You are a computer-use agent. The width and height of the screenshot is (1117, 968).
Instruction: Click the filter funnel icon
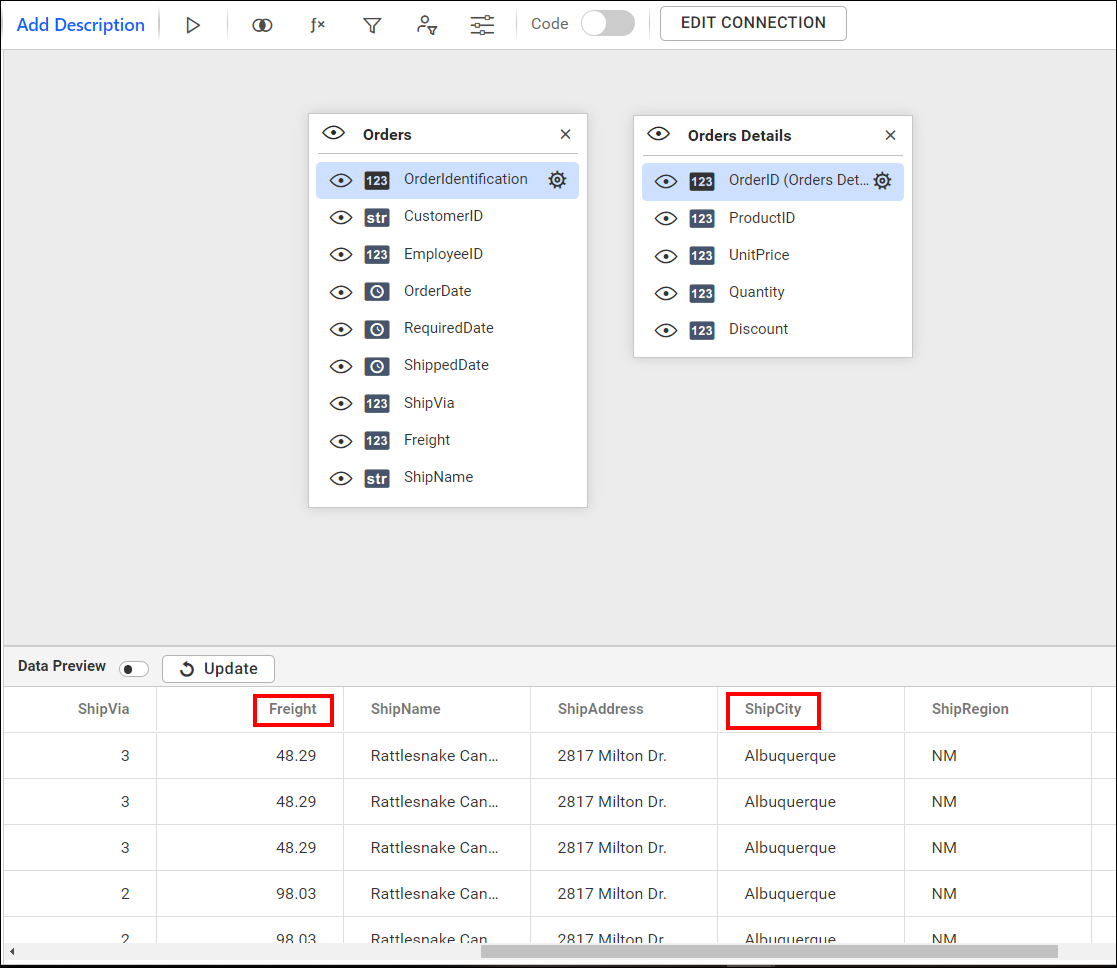coord(372,25)
